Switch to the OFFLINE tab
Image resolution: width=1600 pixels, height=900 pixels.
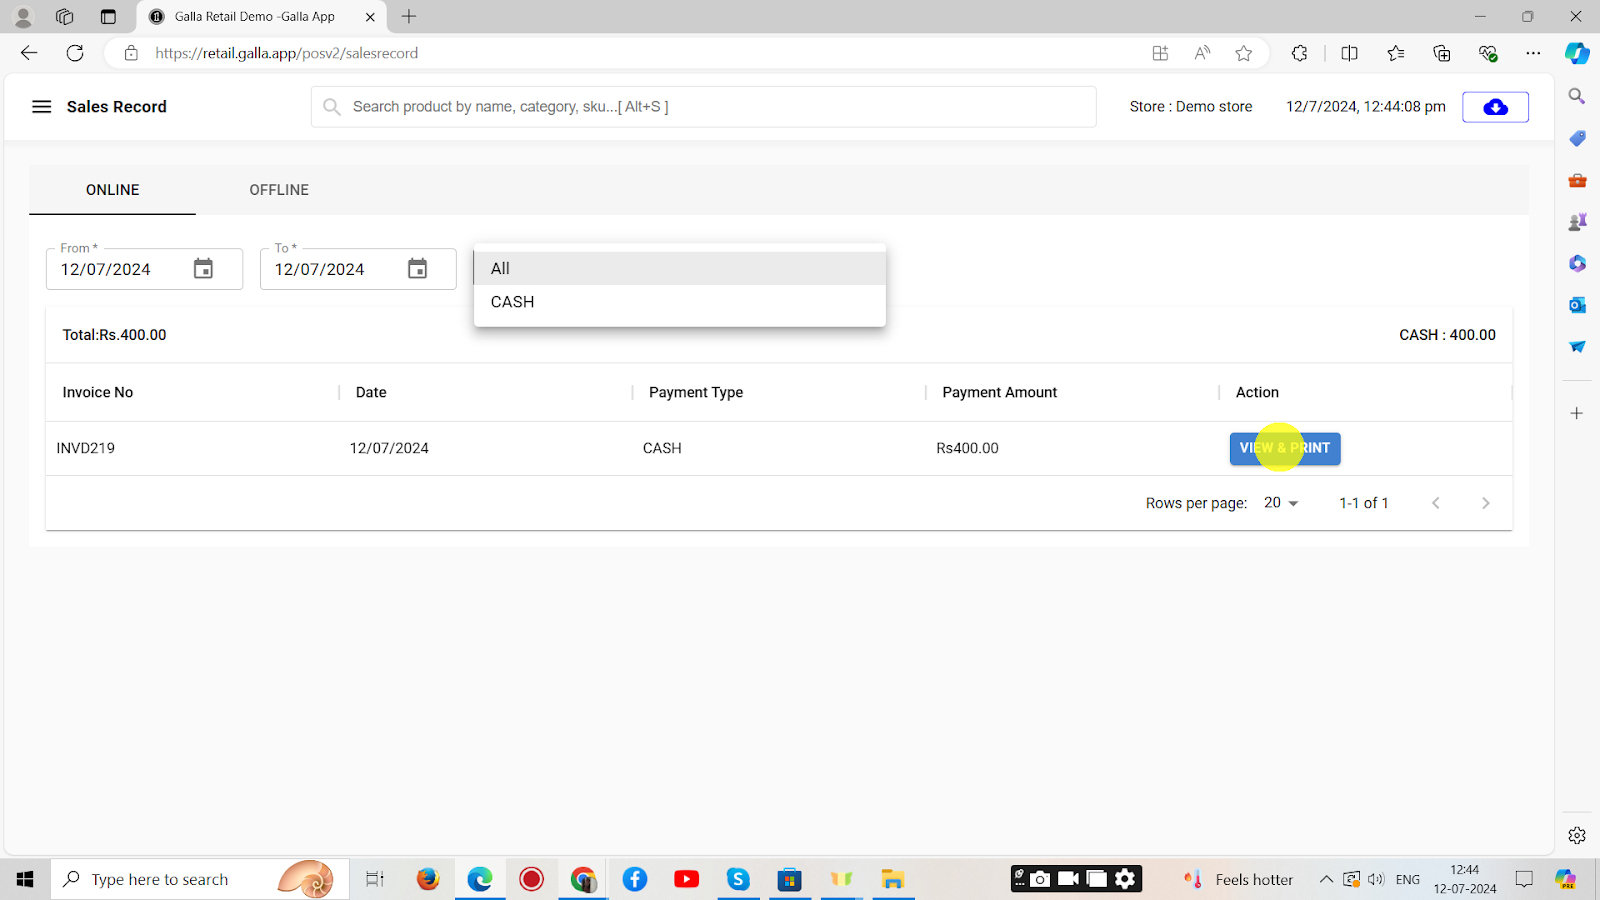pyautogui.click(x=279, y=190)
